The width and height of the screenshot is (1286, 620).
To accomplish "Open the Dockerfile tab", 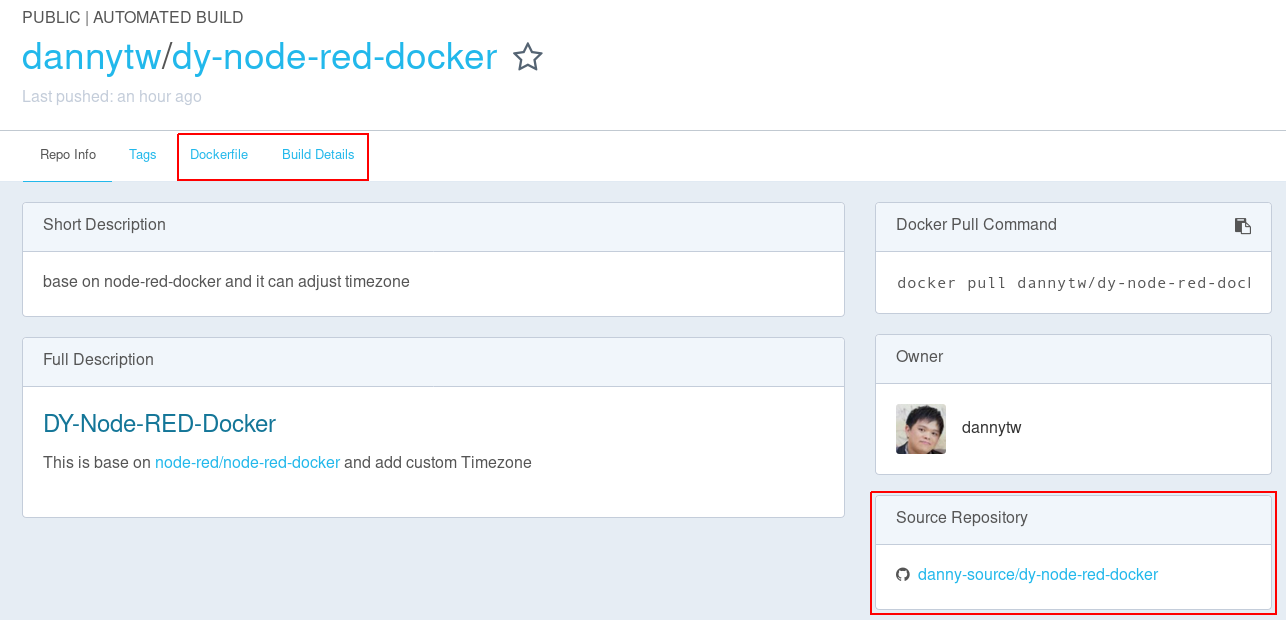I will [x=219, y=155].
